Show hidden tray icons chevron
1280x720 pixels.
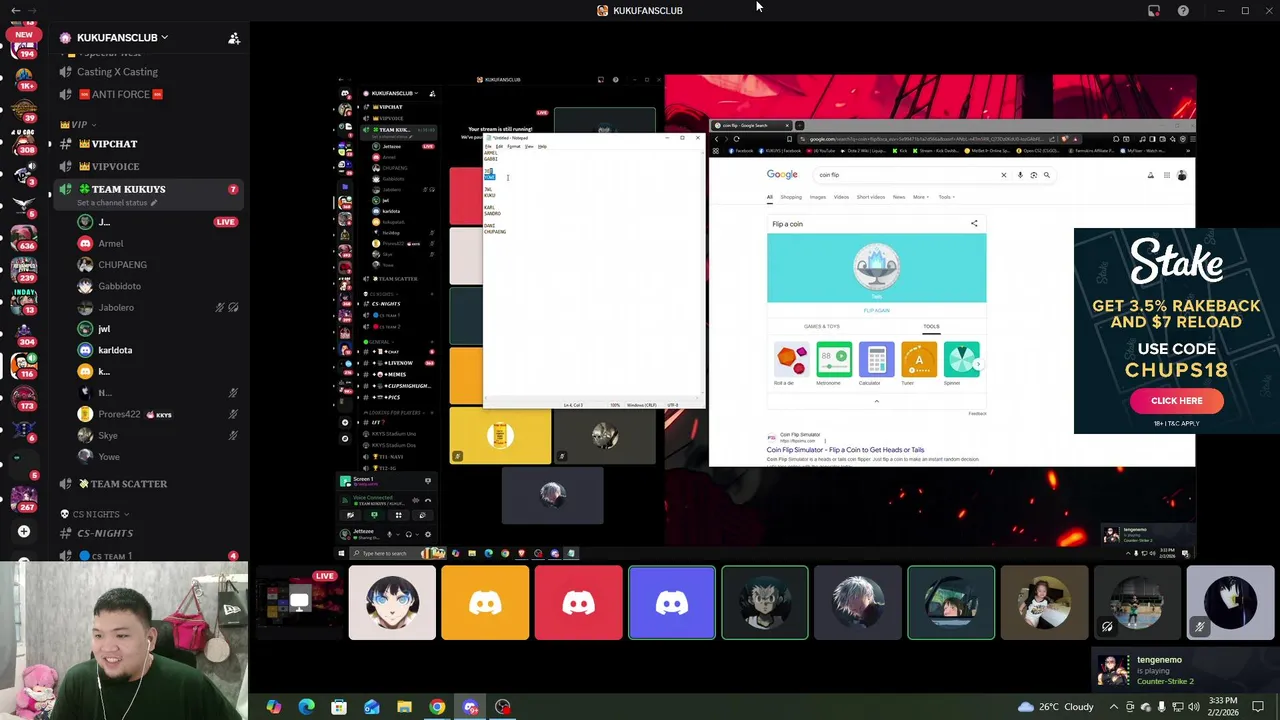(1113, 707)
